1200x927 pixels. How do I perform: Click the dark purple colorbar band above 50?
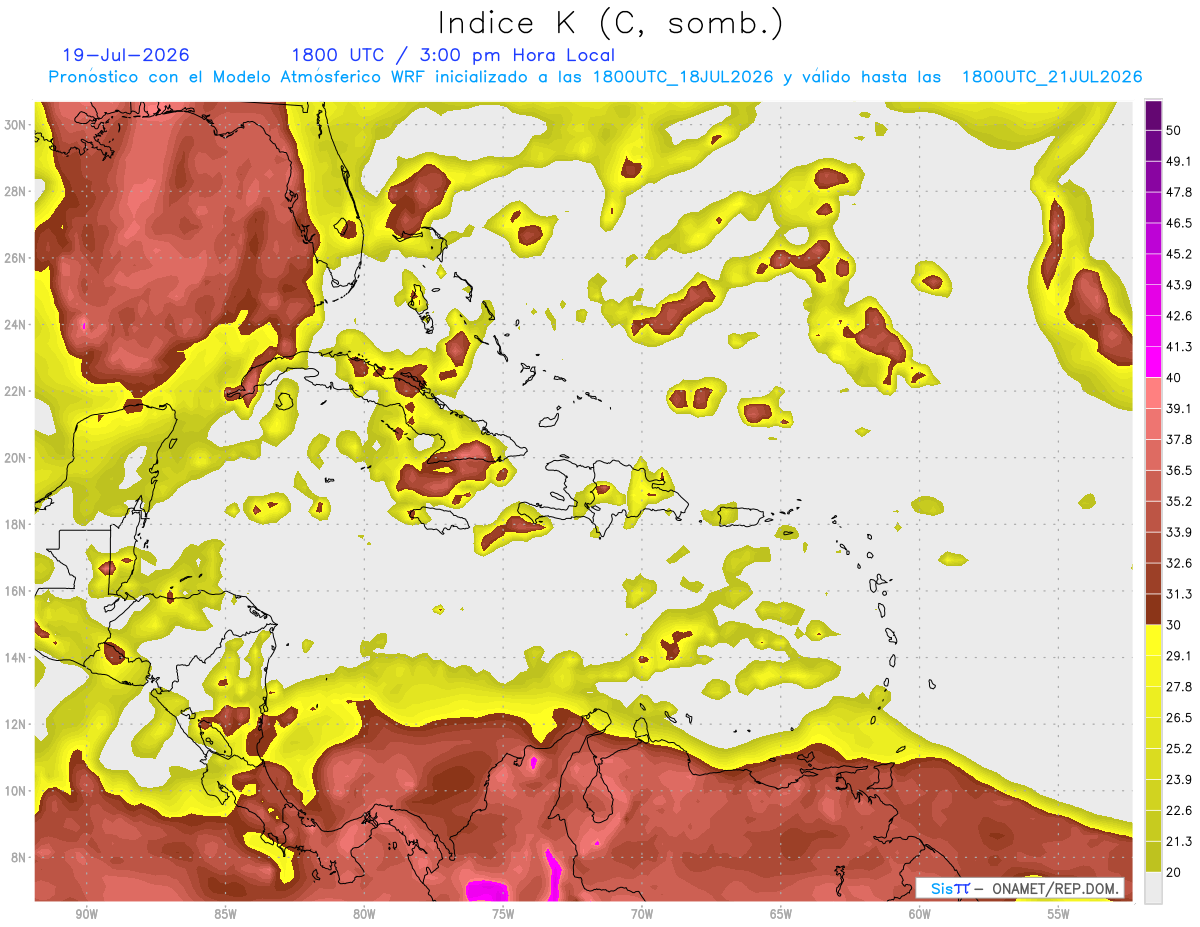point(1153,116)
